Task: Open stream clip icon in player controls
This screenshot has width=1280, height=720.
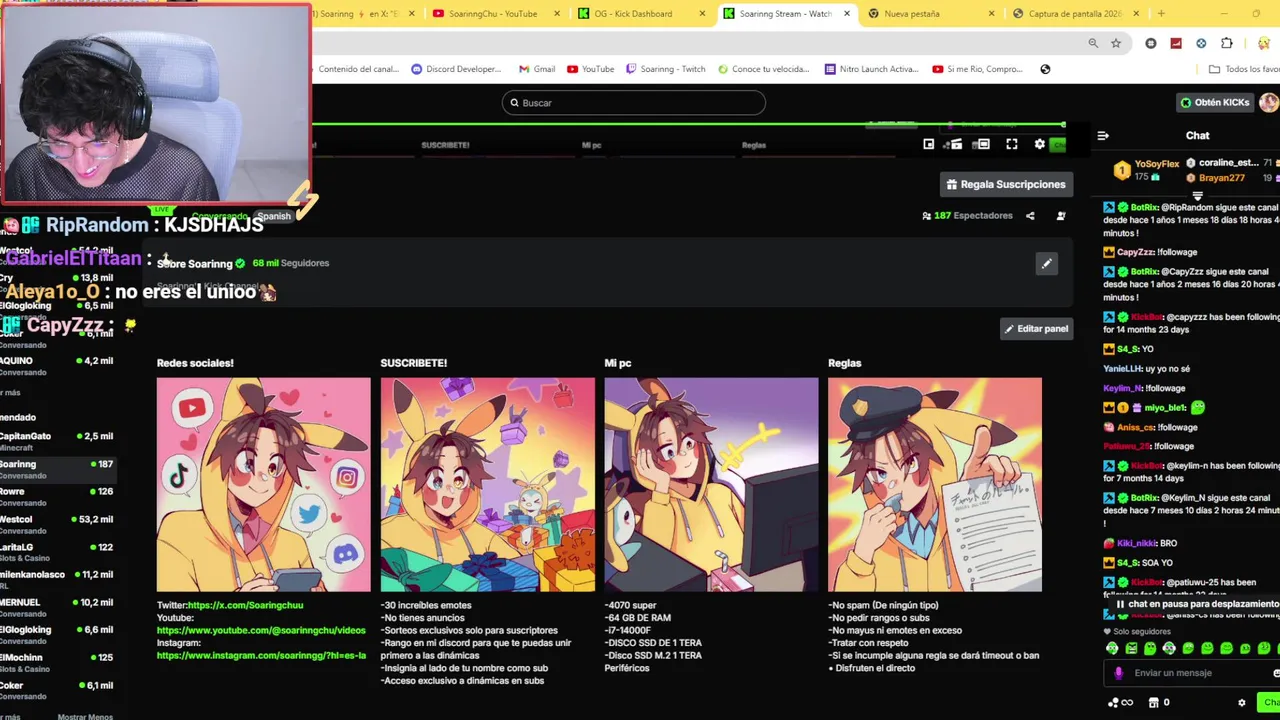Action: click(x=955, y=145)
